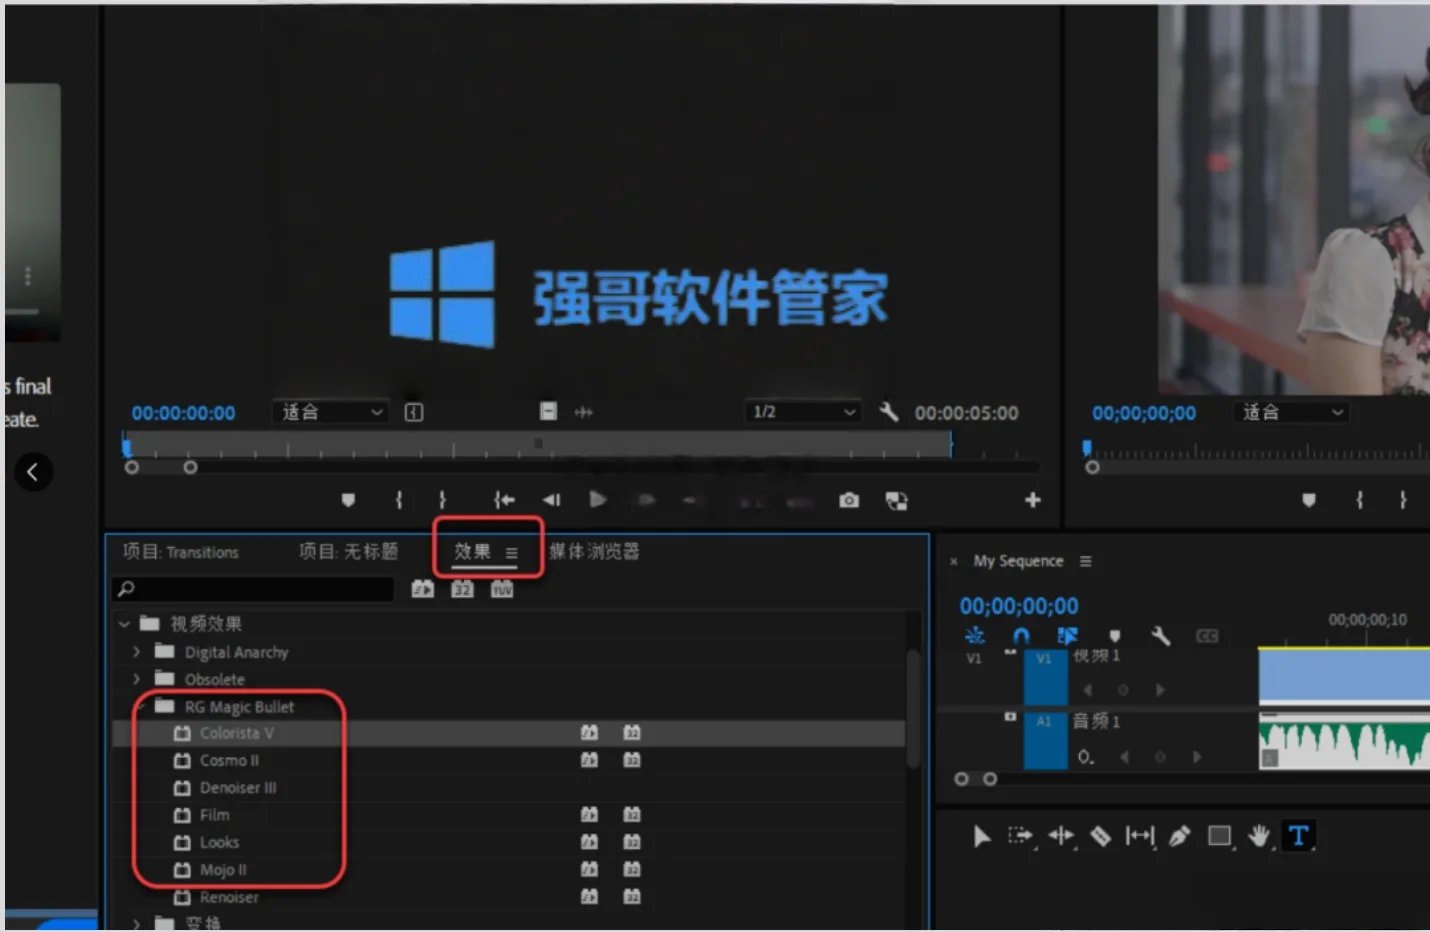Add a marker in the My Sequence timeline

(x=1115, y=636)
